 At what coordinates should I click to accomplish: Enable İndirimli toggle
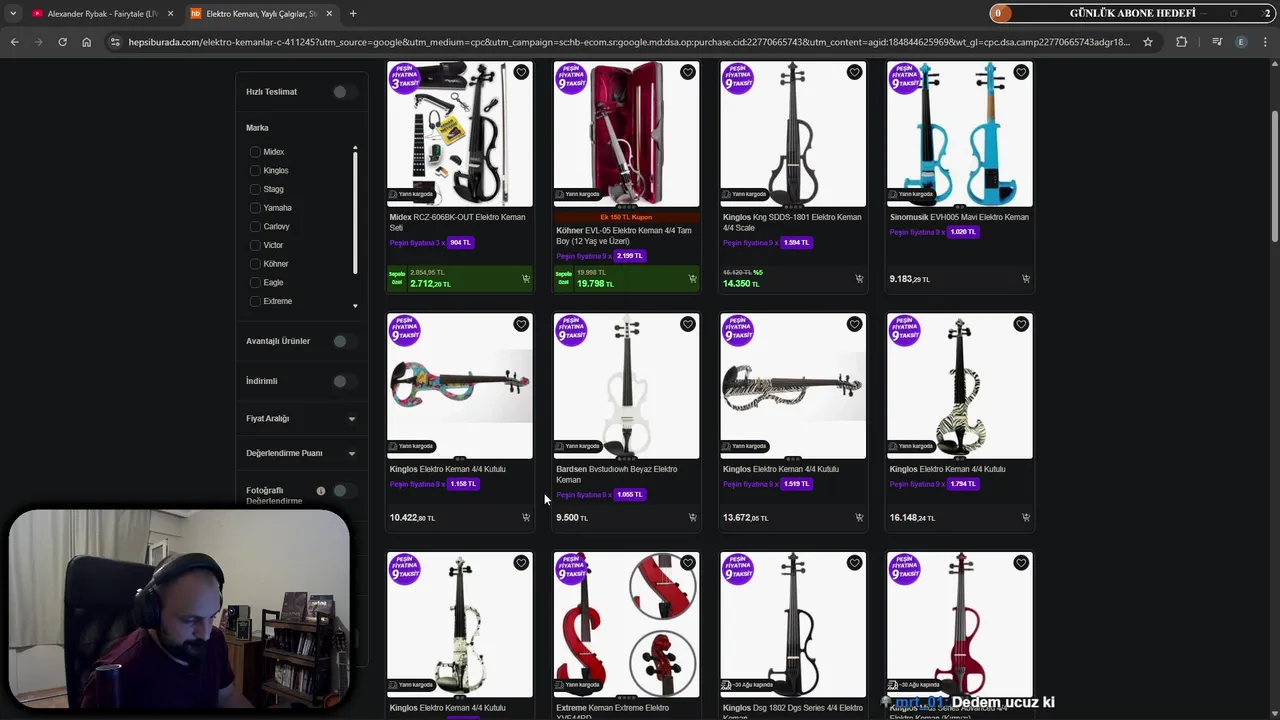coord(344,381)
